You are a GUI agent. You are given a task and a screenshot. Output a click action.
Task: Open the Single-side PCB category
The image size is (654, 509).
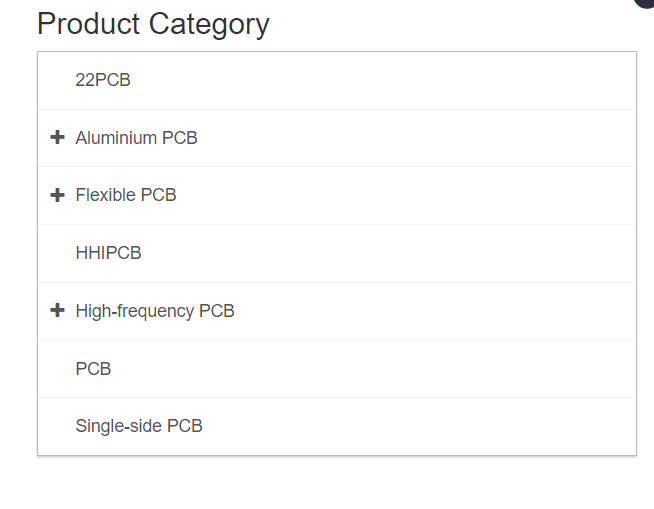click(139, 426)
